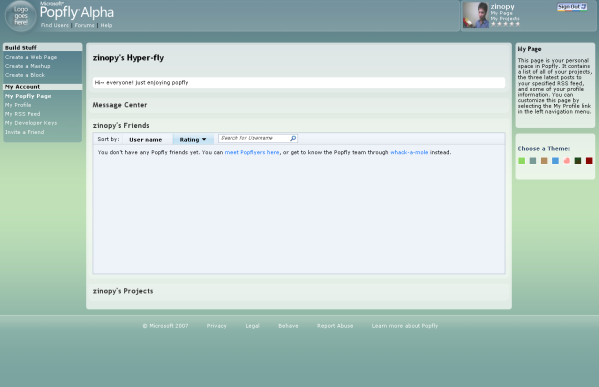
Task: Click zinopy's Friends heading
Action: pos(121,125)
